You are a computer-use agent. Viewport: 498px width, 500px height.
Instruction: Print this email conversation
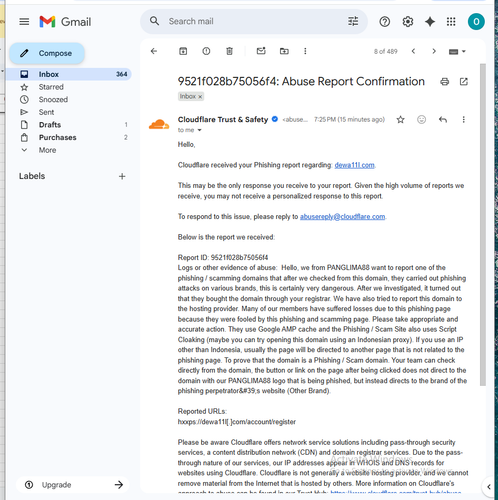click(x=445, y=82)
